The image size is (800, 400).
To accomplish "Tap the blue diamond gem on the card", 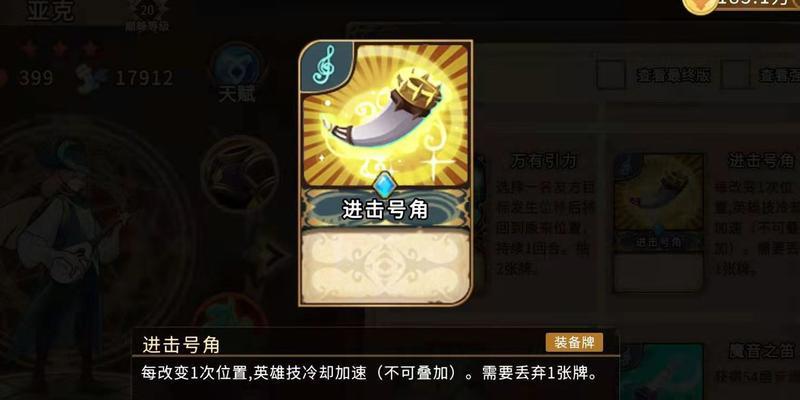I will click(386, 185).
